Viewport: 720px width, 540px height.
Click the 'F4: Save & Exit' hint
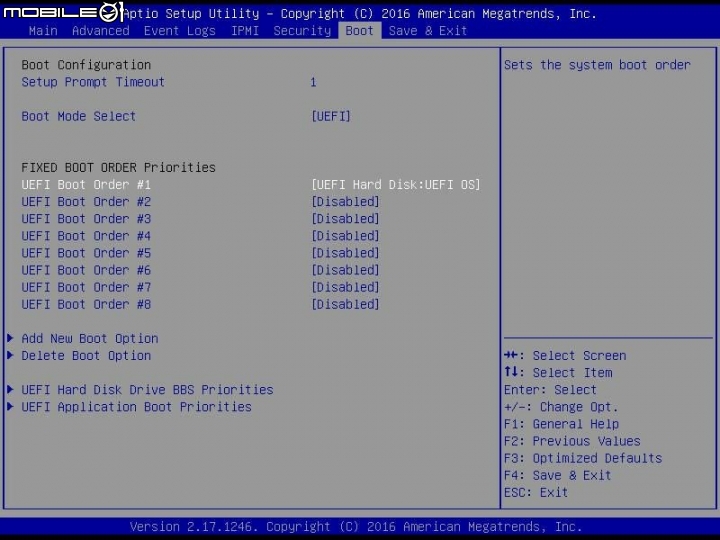click(x=557, y=475)
